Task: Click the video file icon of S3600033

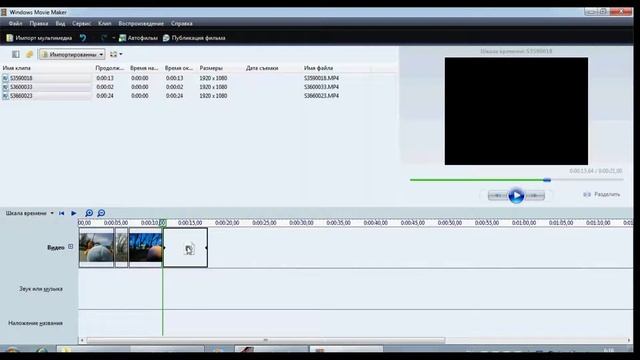Action: pos(5,87)
